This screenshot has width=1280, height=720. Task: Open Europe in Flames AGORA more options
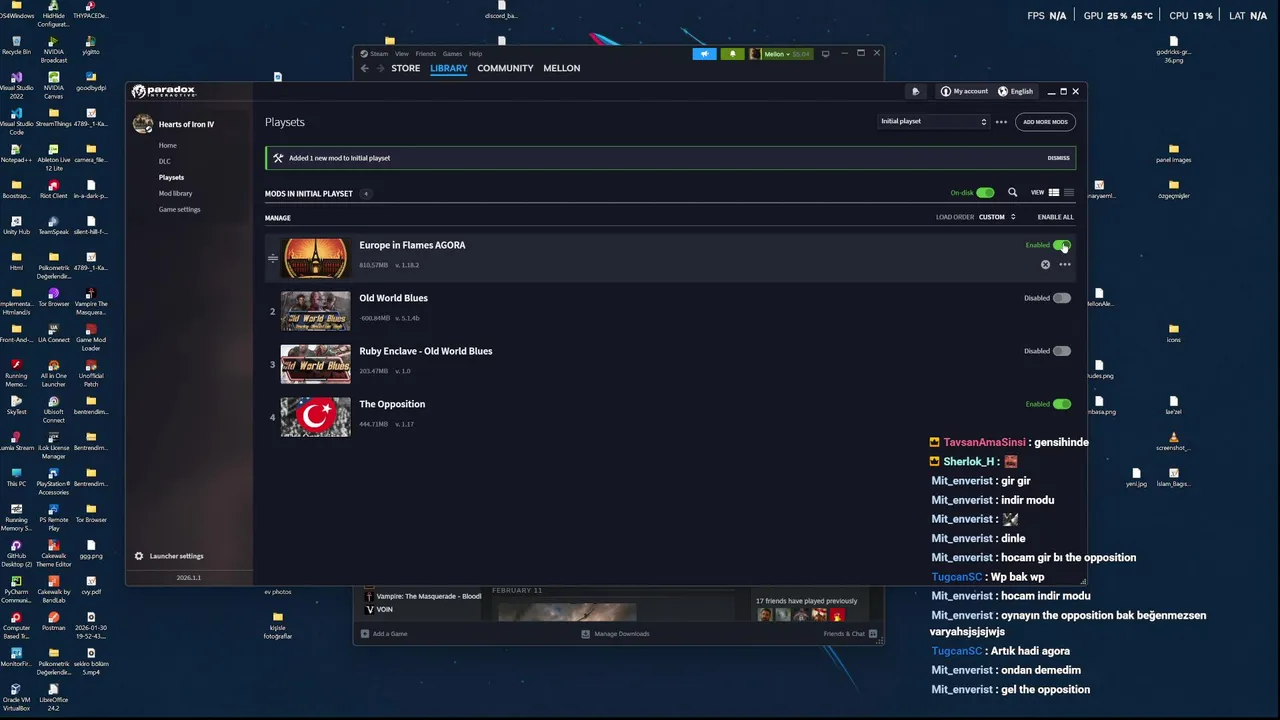click(x=1065, y=265)
